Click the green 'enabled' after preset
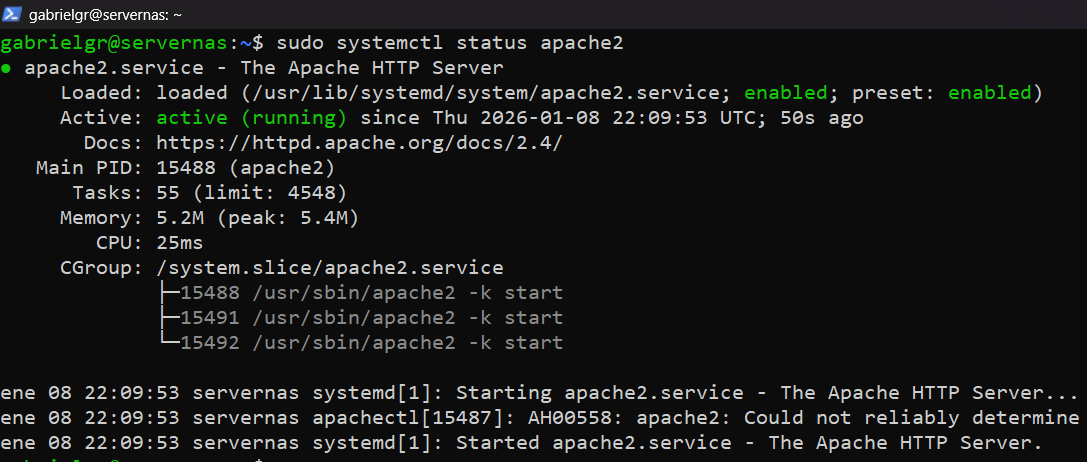1087x462 pixels. (x=988, y=93)
